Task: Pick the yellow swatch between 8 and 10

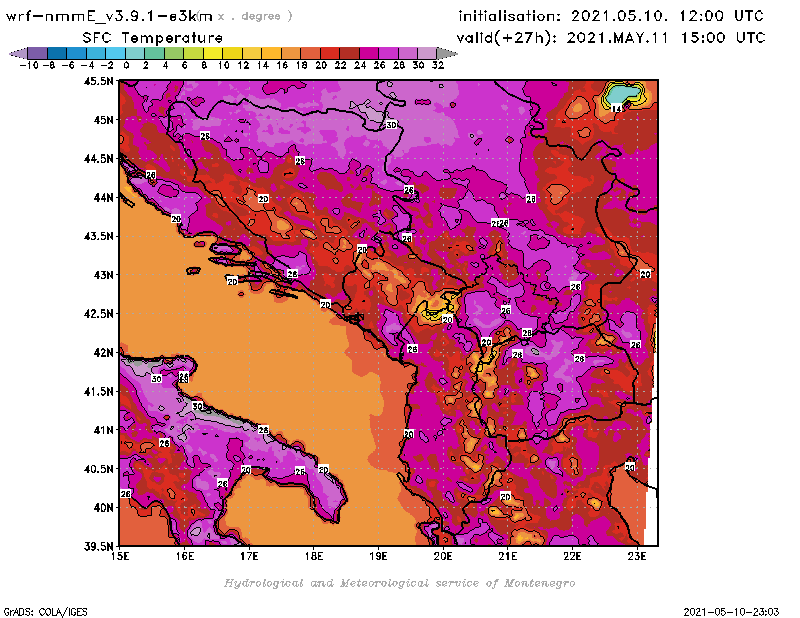Action: (213, 53)
